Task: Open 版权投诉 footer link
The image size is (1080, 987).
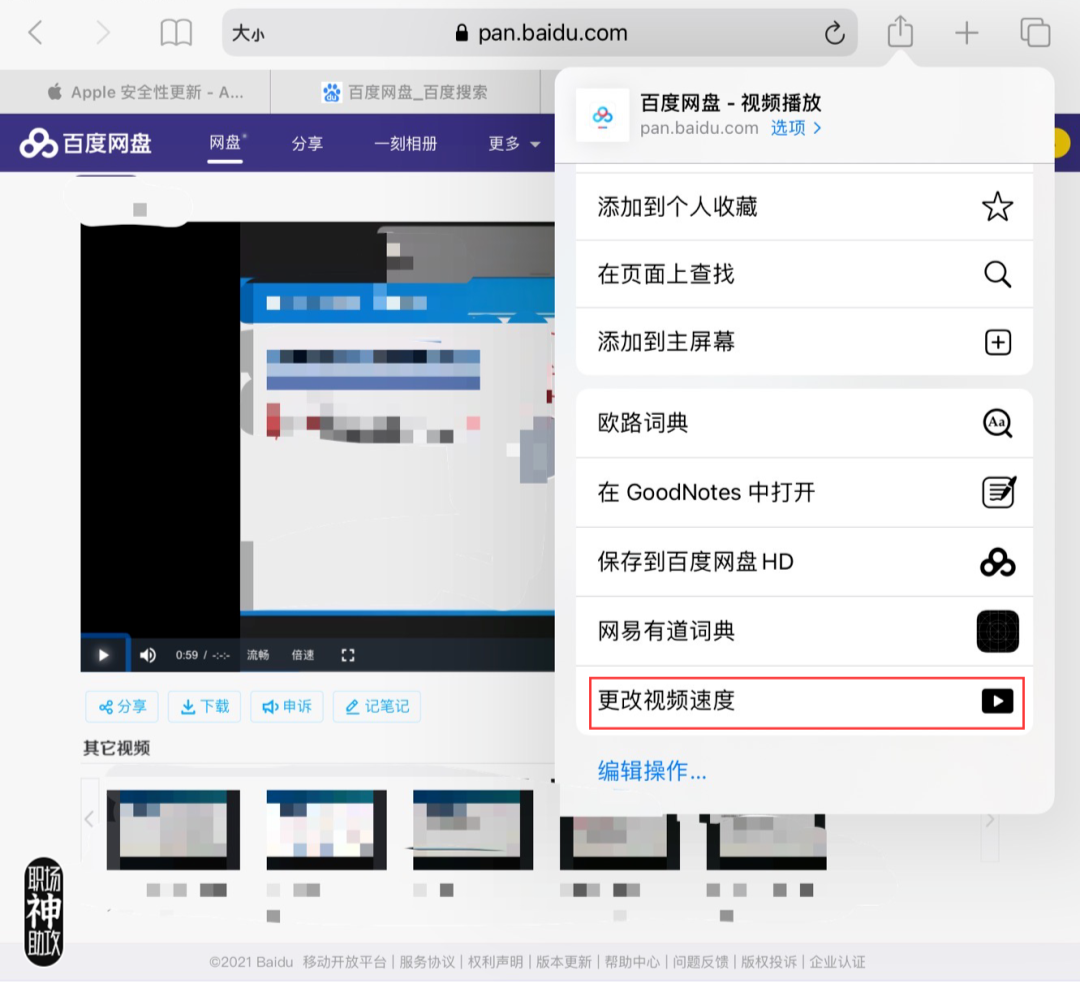Action: pos(768,962)
